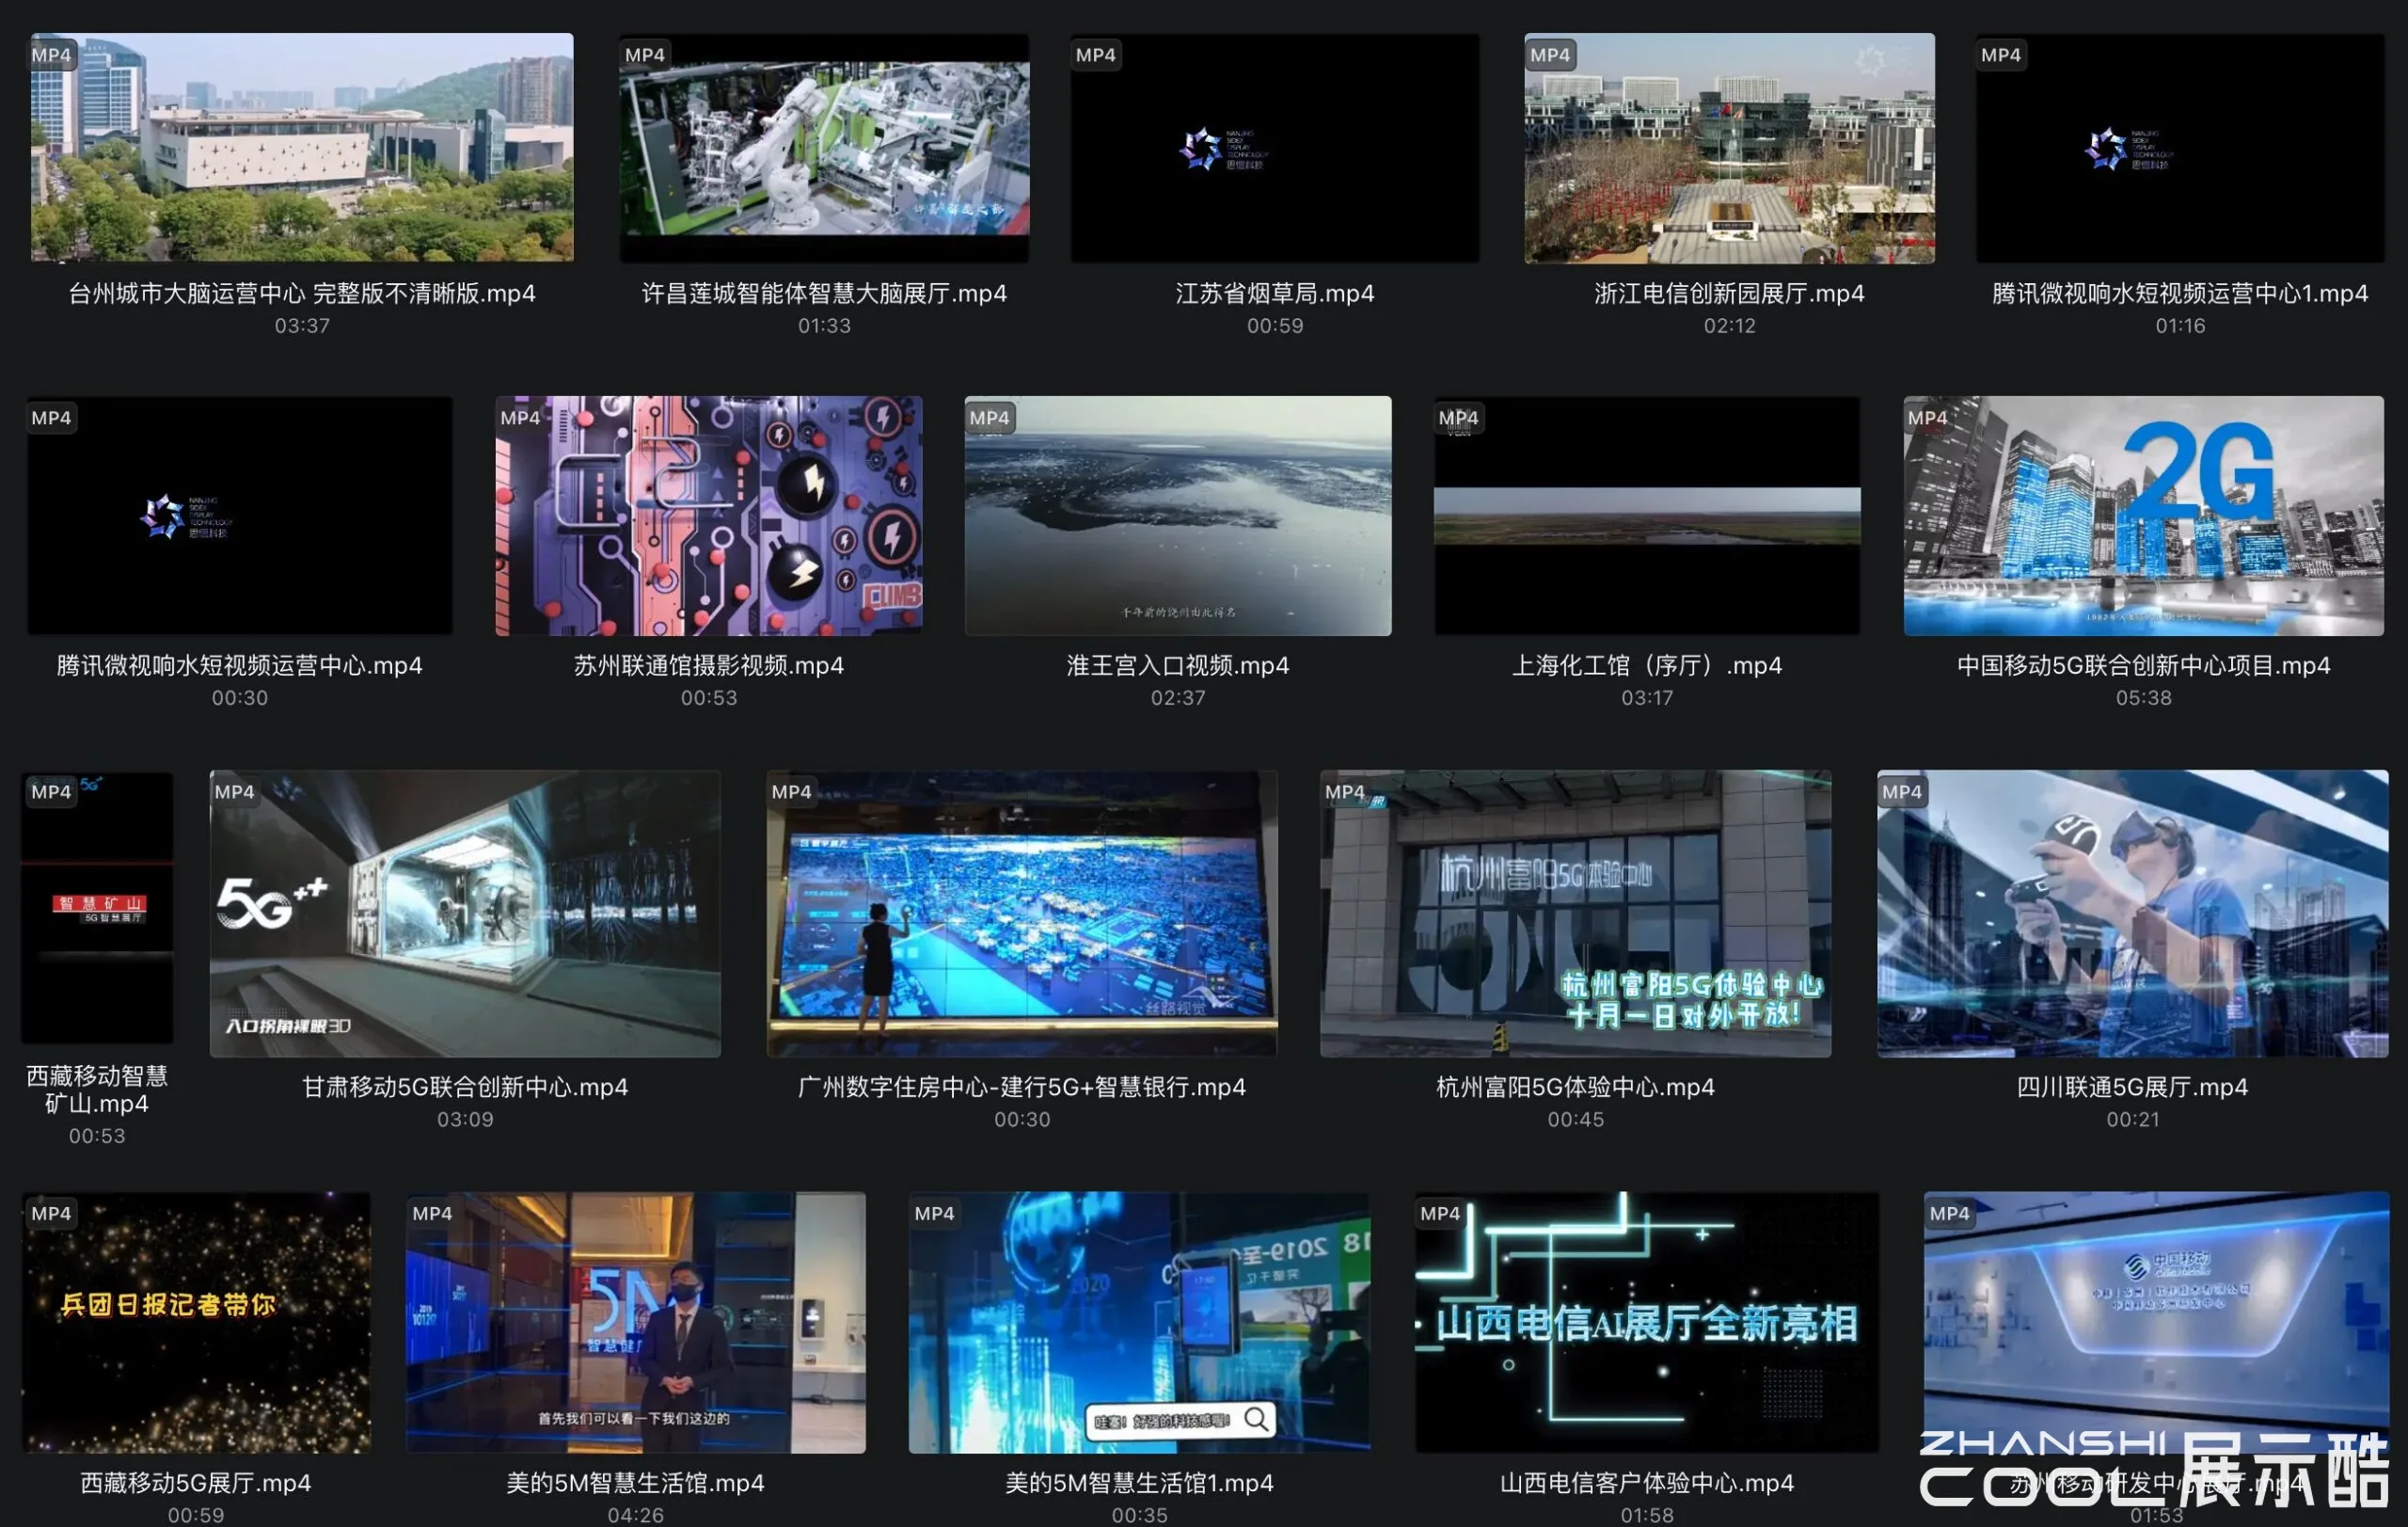This screenshot has width=2408, height=1527.
Task: Select the 中国移动5G联合创新中心项目 2G thumbnail
Action: [x=2144, y=515]
